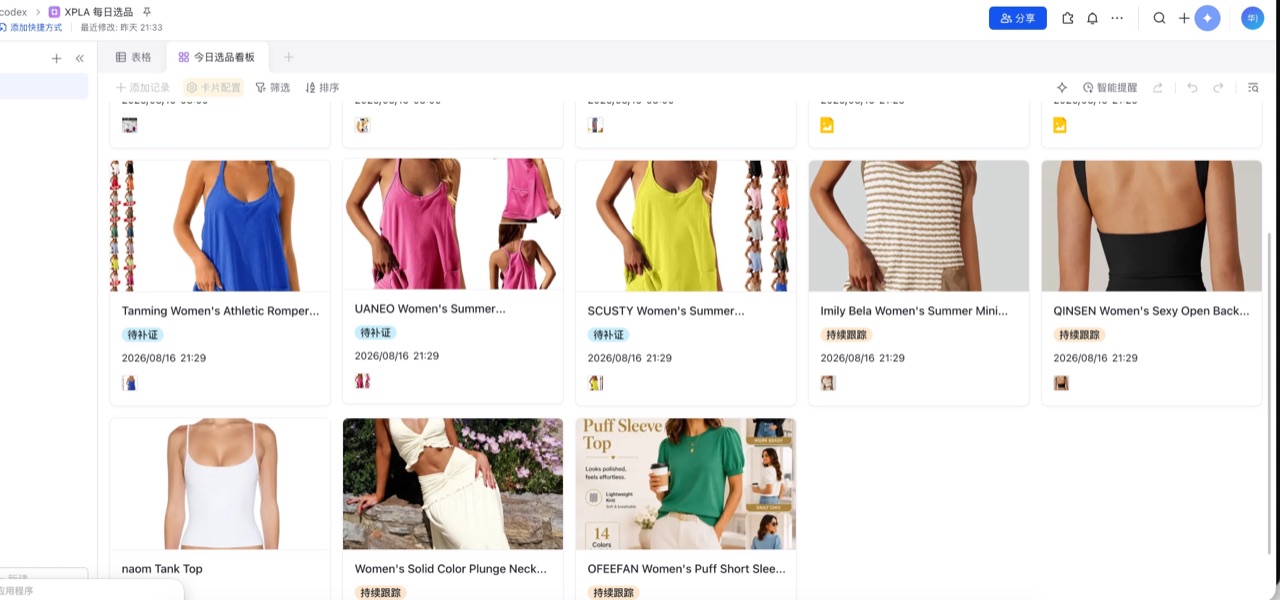Click the naom Tank Top title

click(162, 569)
